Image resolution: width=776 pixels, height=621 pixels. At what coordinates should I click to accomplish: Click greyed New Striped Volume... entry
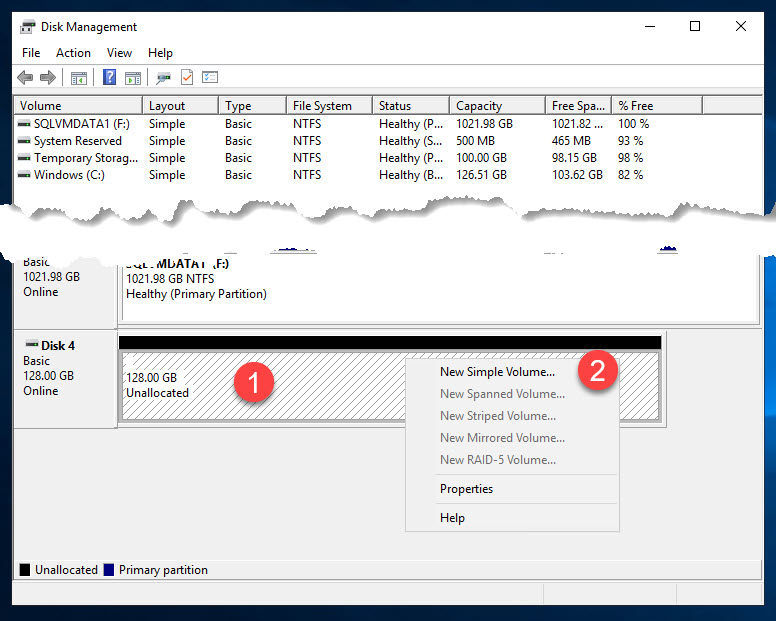tap(498, 416)
